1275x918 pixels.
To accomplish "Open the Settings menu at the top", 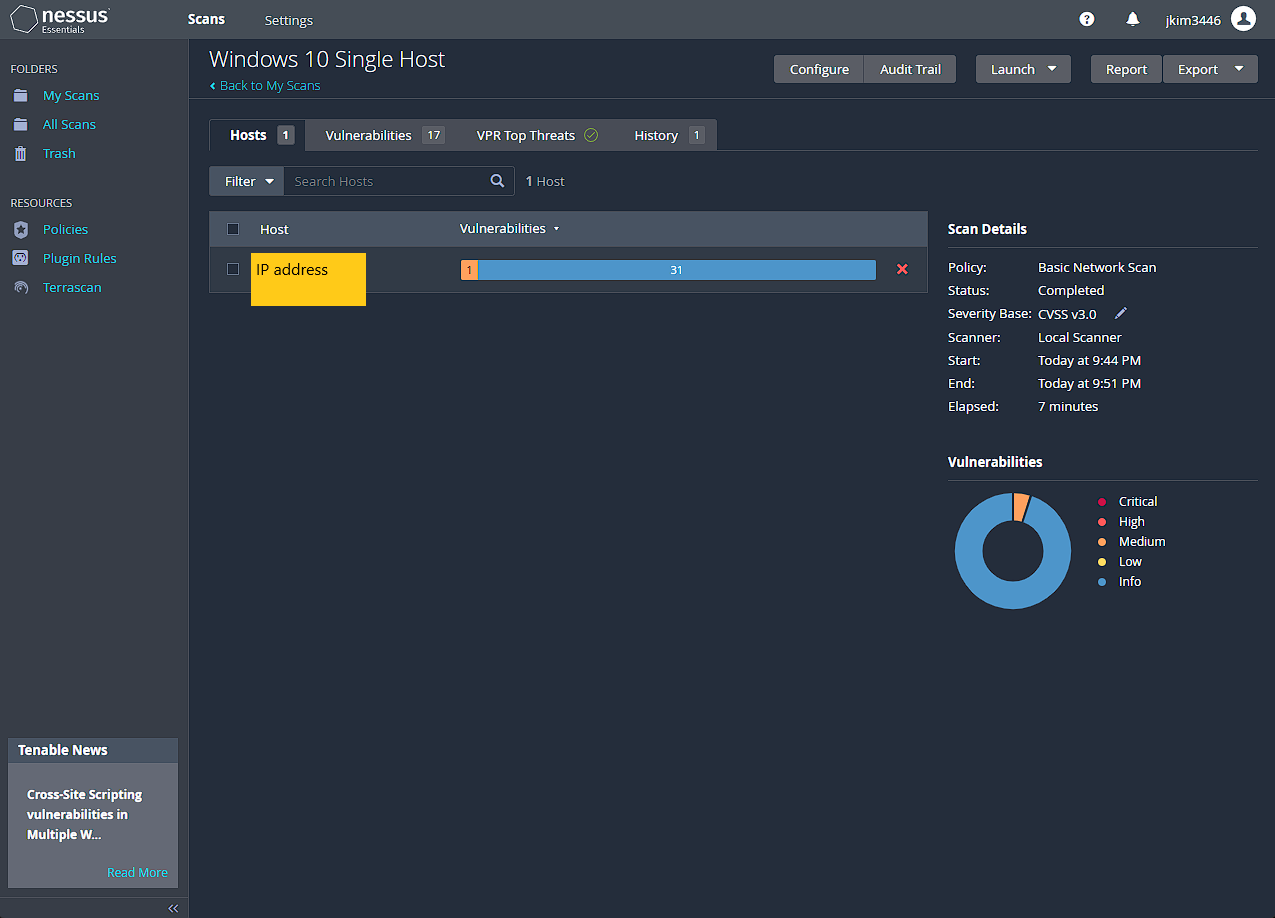I will pyautogui.click(x=288, y=20).
